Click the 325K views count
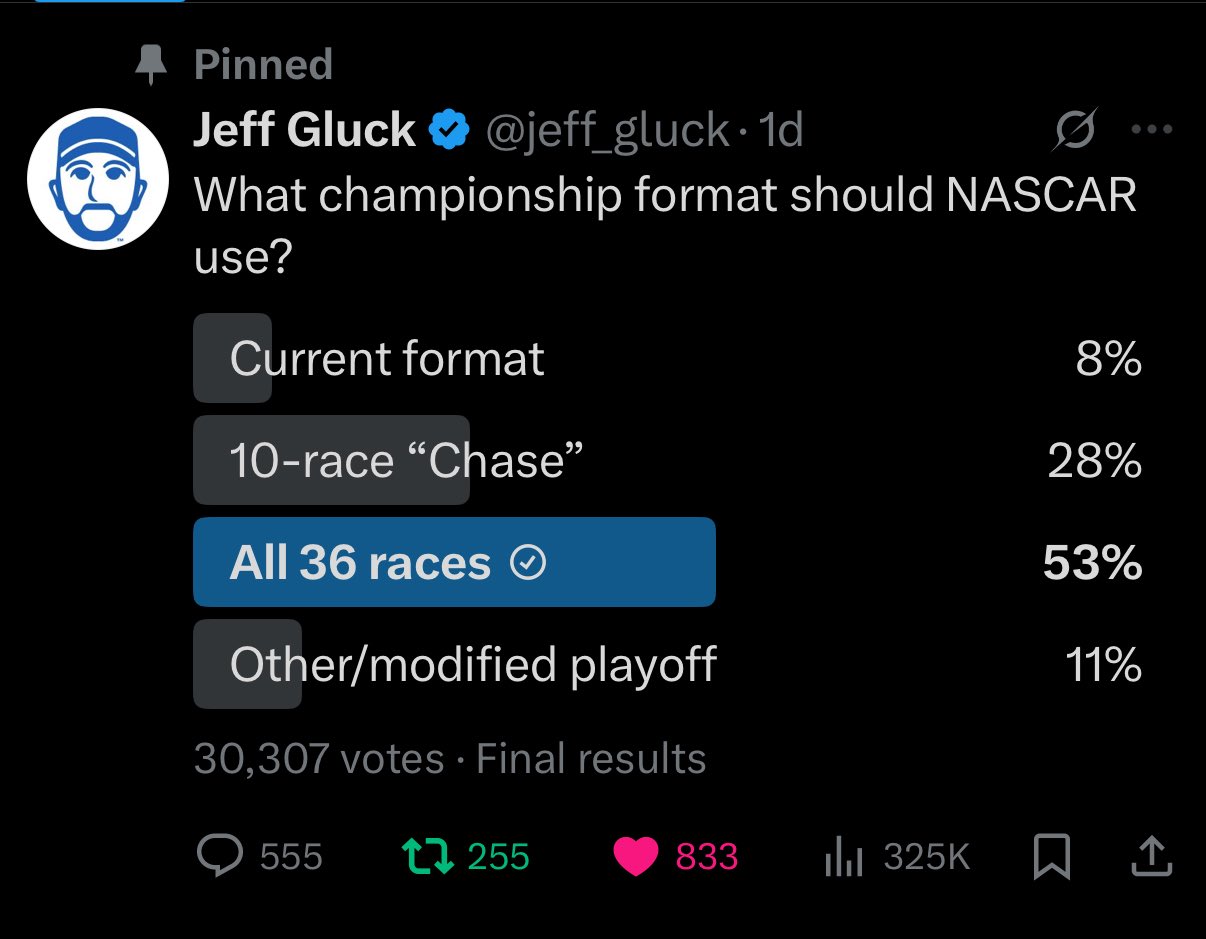The width and height of the screenshot is (1206, 939). 927,857
